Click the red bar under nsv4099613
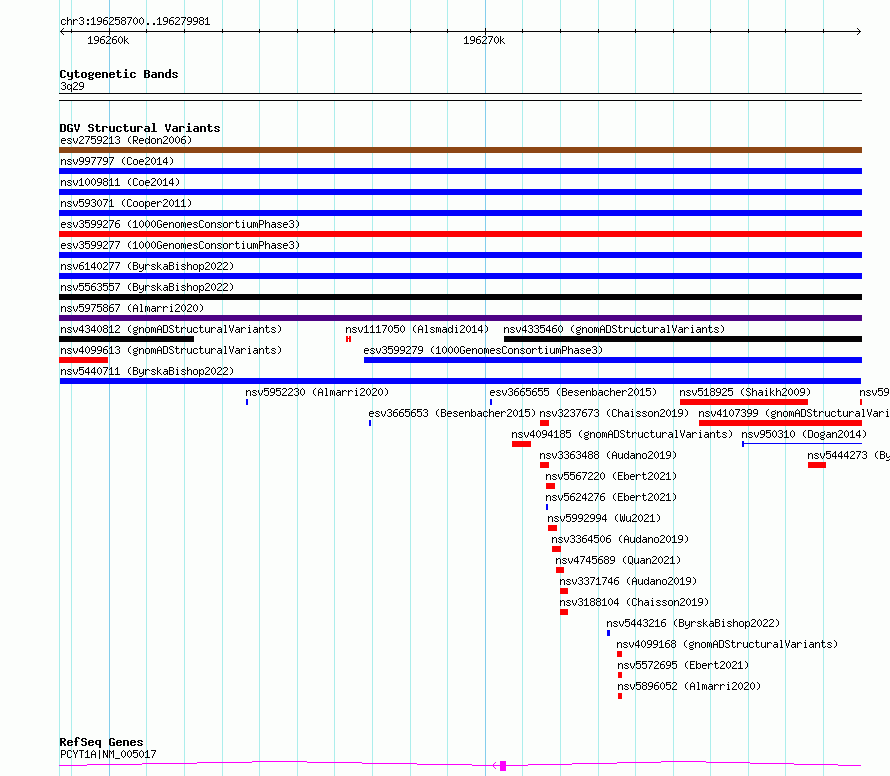This screenshot has width=890, height=776. 83,360
